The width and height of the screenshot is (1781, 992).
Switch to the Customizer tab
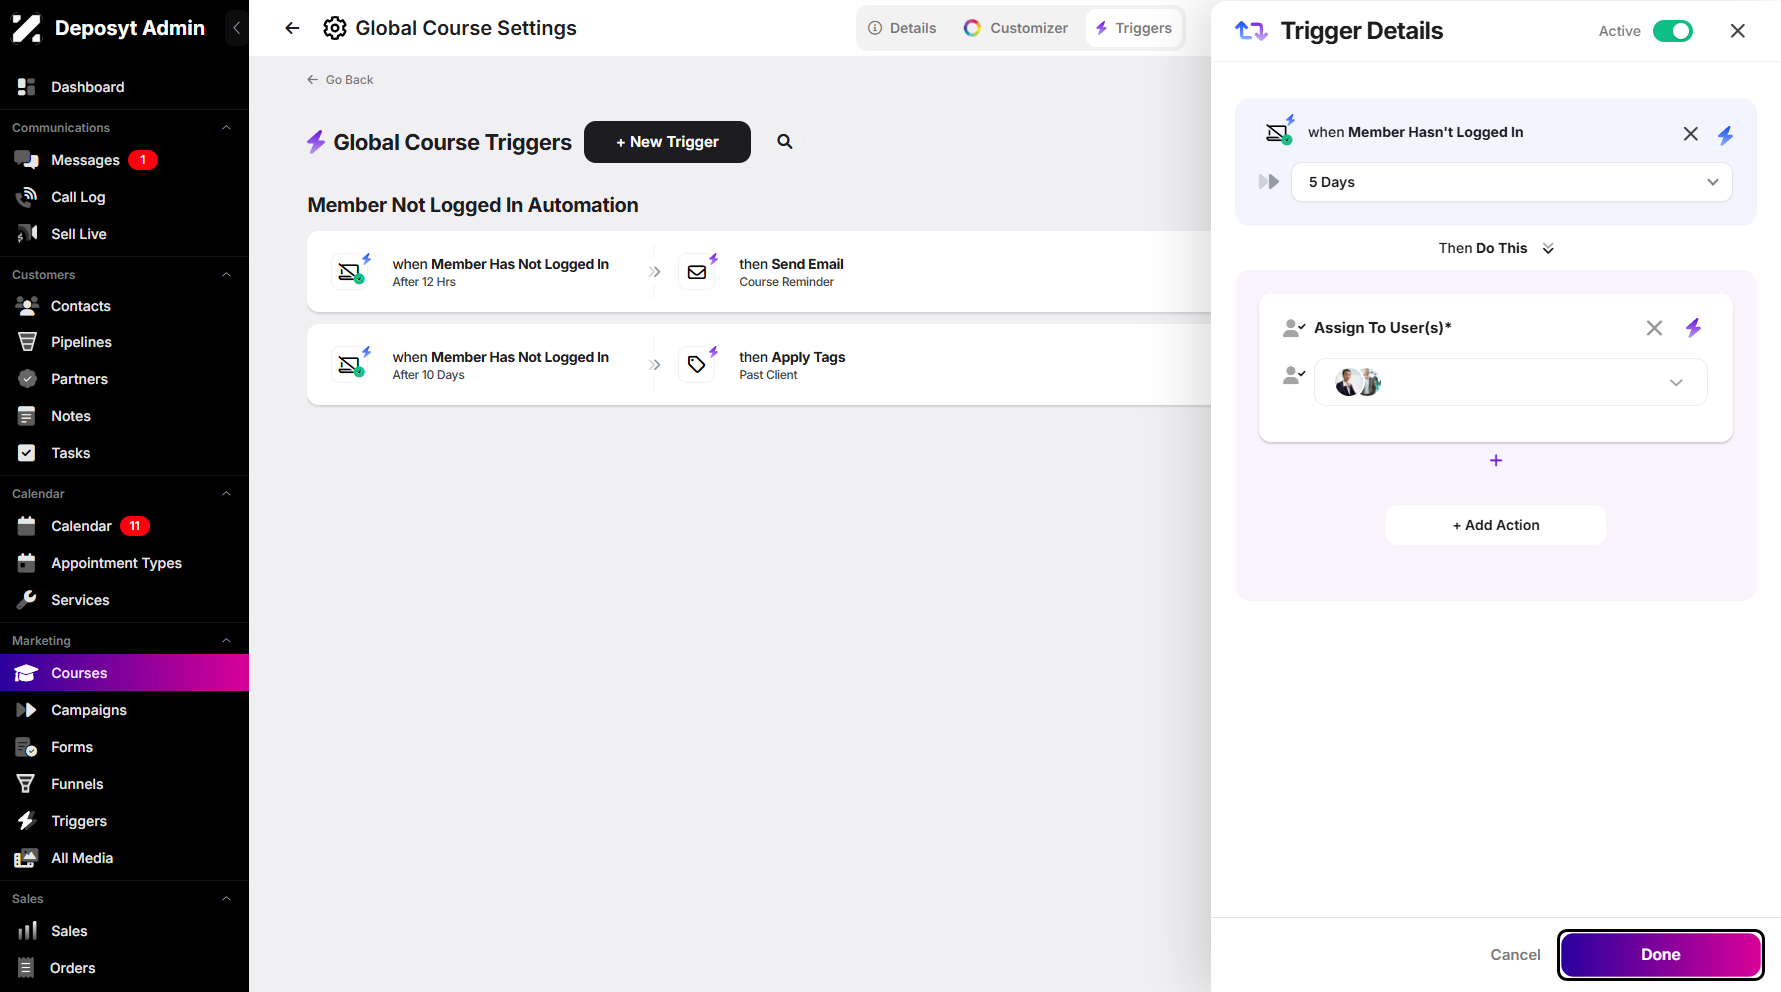1016,28
